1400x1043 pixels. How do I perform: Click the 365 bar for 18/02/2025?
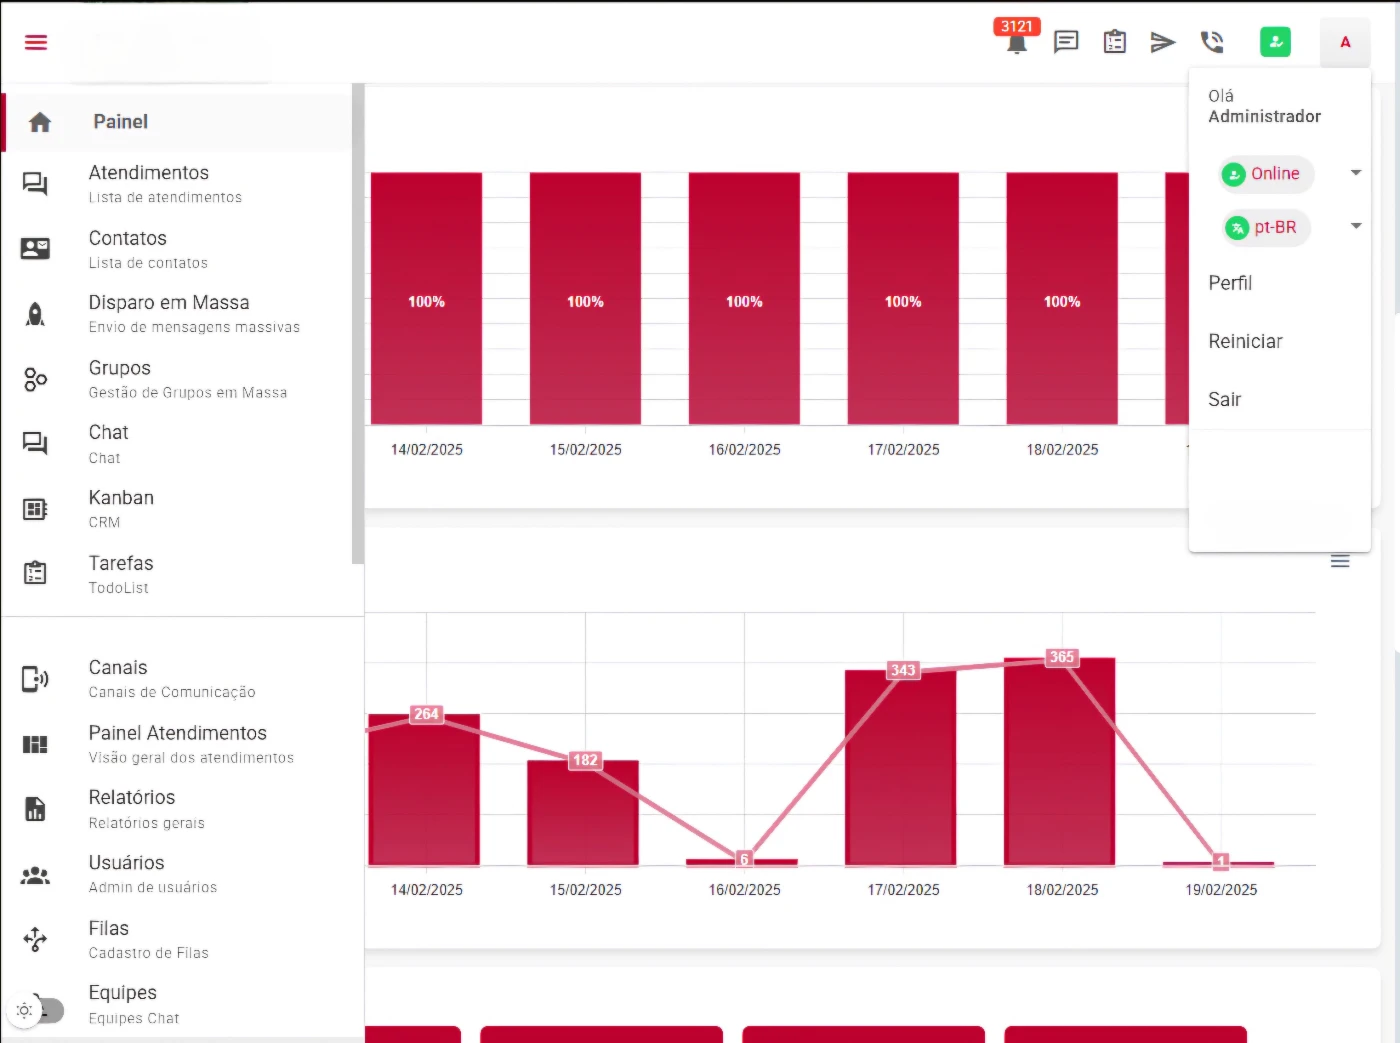coord(1060,762)
